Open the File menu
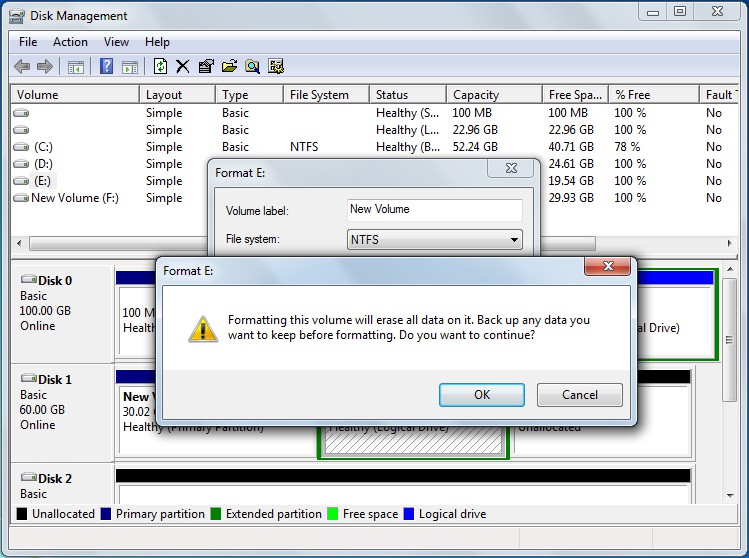 28,42
